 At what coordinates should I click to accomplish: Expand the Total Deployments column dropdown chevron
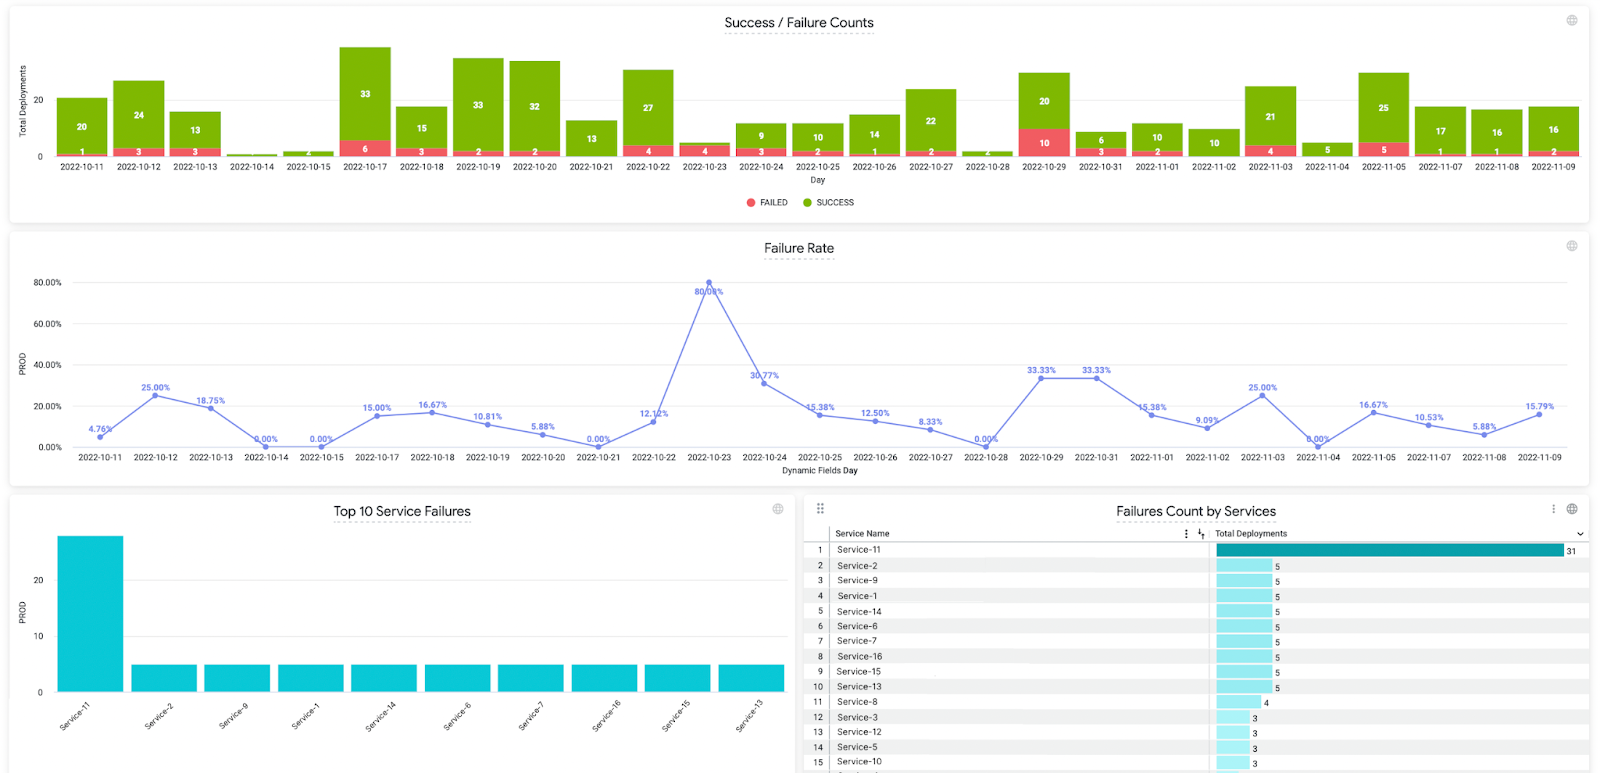click(1580, 534)
